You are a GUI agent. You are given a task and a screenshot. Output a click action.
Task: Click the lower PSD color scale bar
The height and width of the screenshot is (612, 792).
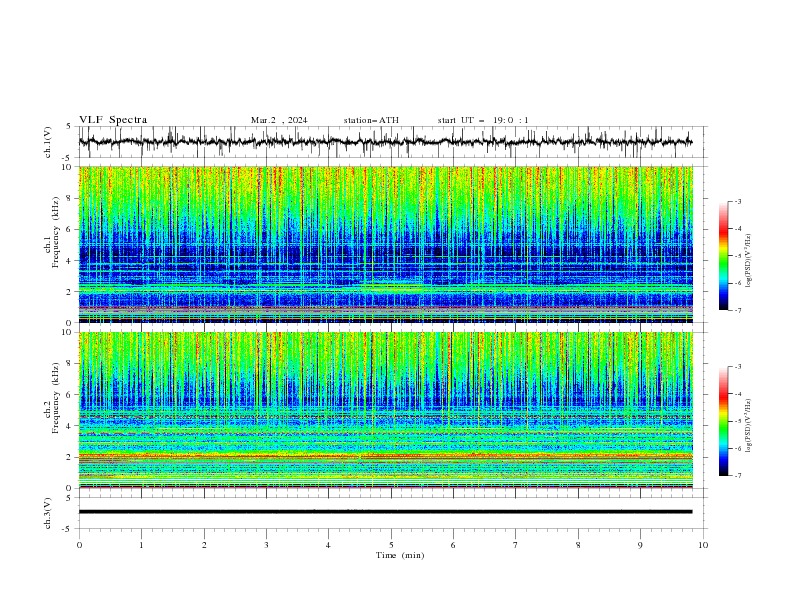[723, 421]
